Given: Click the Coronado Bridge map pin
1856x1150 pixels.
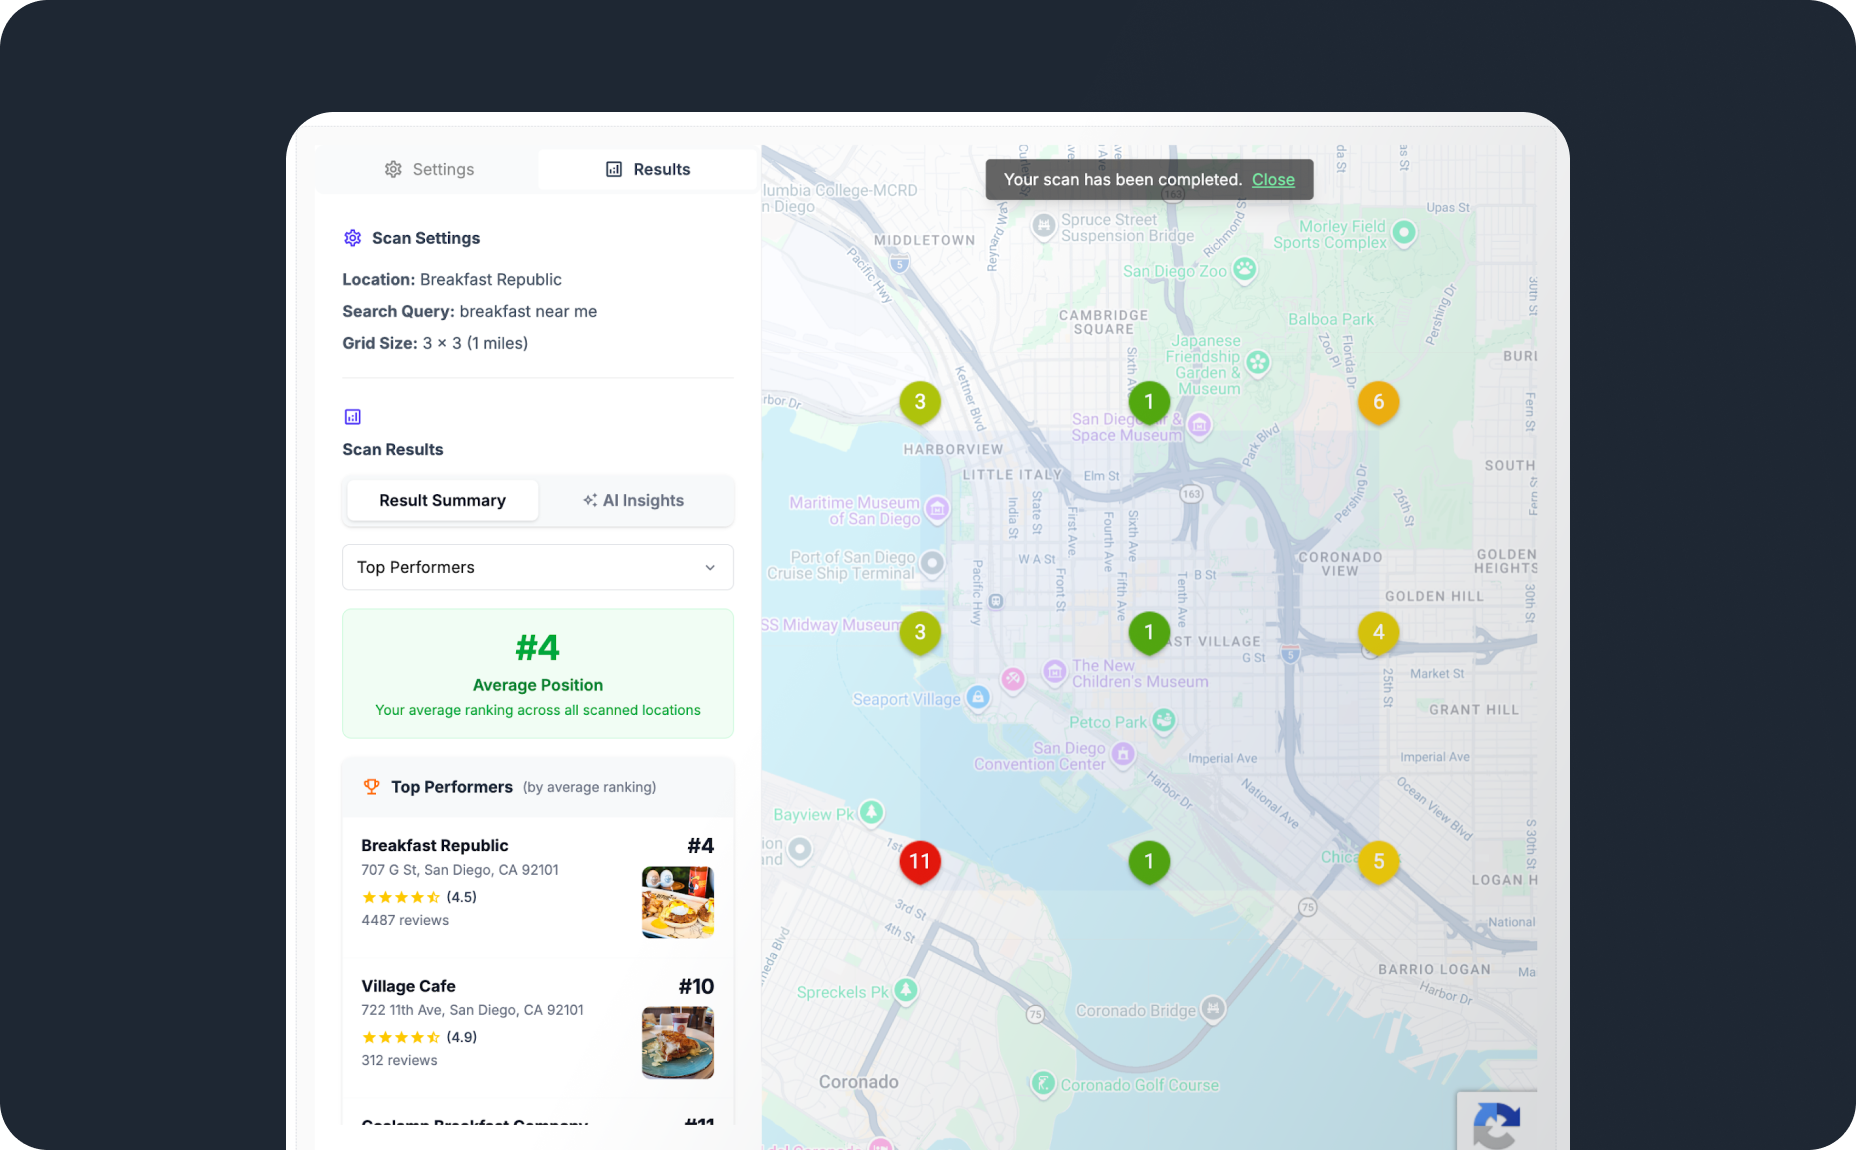Looking at the screenshot, I should point(1213,1008).
